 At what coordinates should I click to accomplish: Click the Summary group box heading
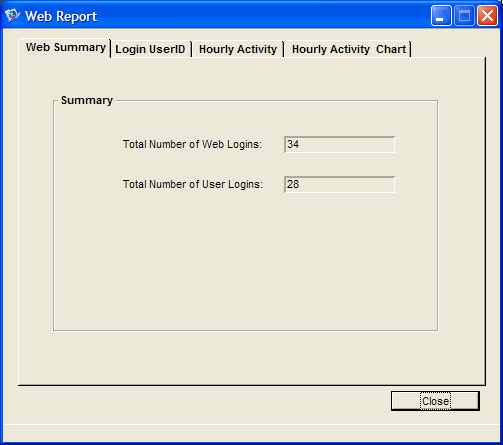pyautogui.click(x=87, y=100)
